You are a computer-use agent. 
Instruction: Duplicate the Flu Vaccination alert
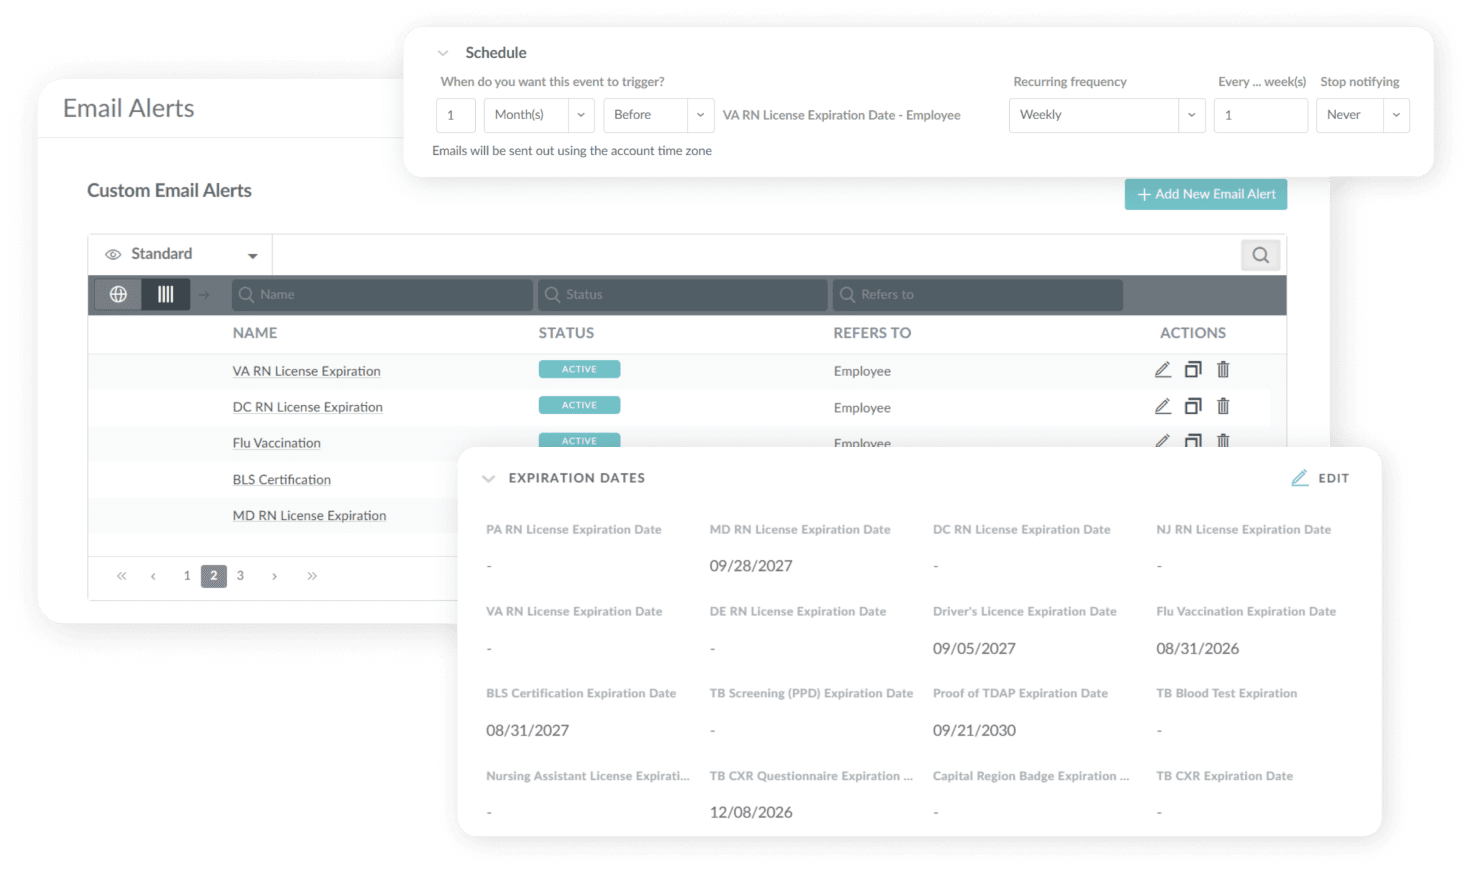coord(1193,441)
